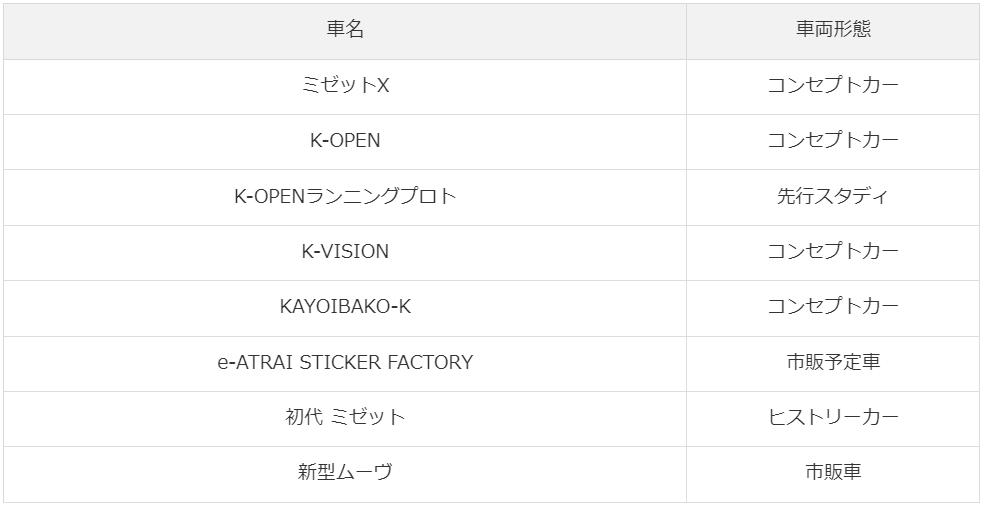This screenshot has height=505, width=982.
Task: Click the ヒストリーカー cell
Action: (x=833, y=419)
